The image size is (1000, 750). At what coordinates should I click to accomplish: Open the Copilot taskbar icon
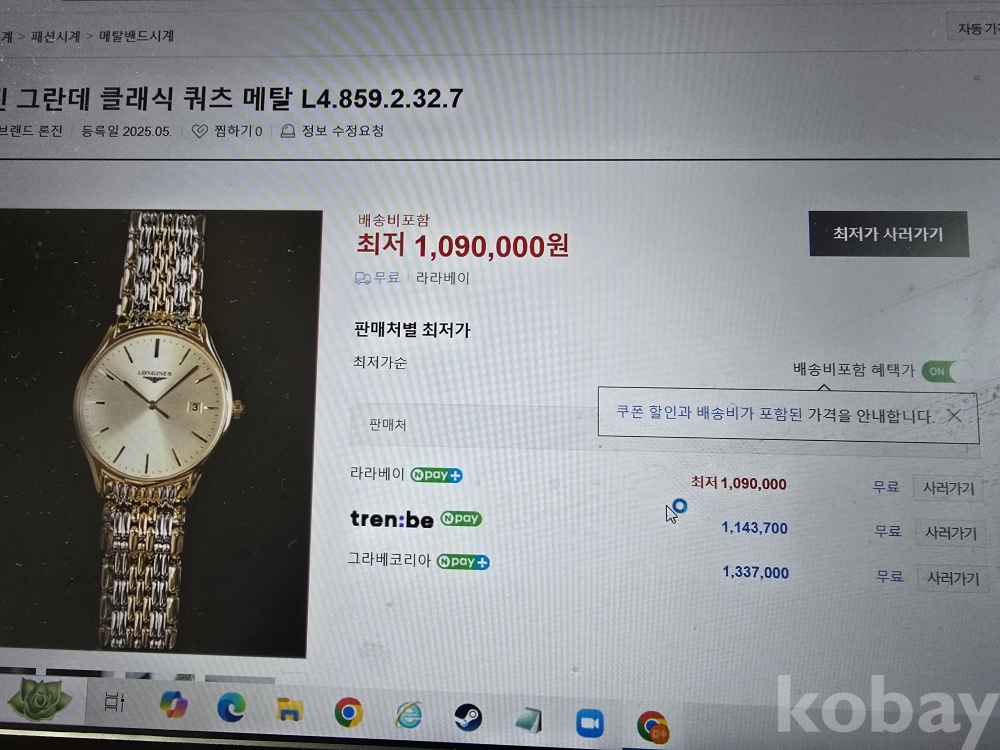coord(173,705)
